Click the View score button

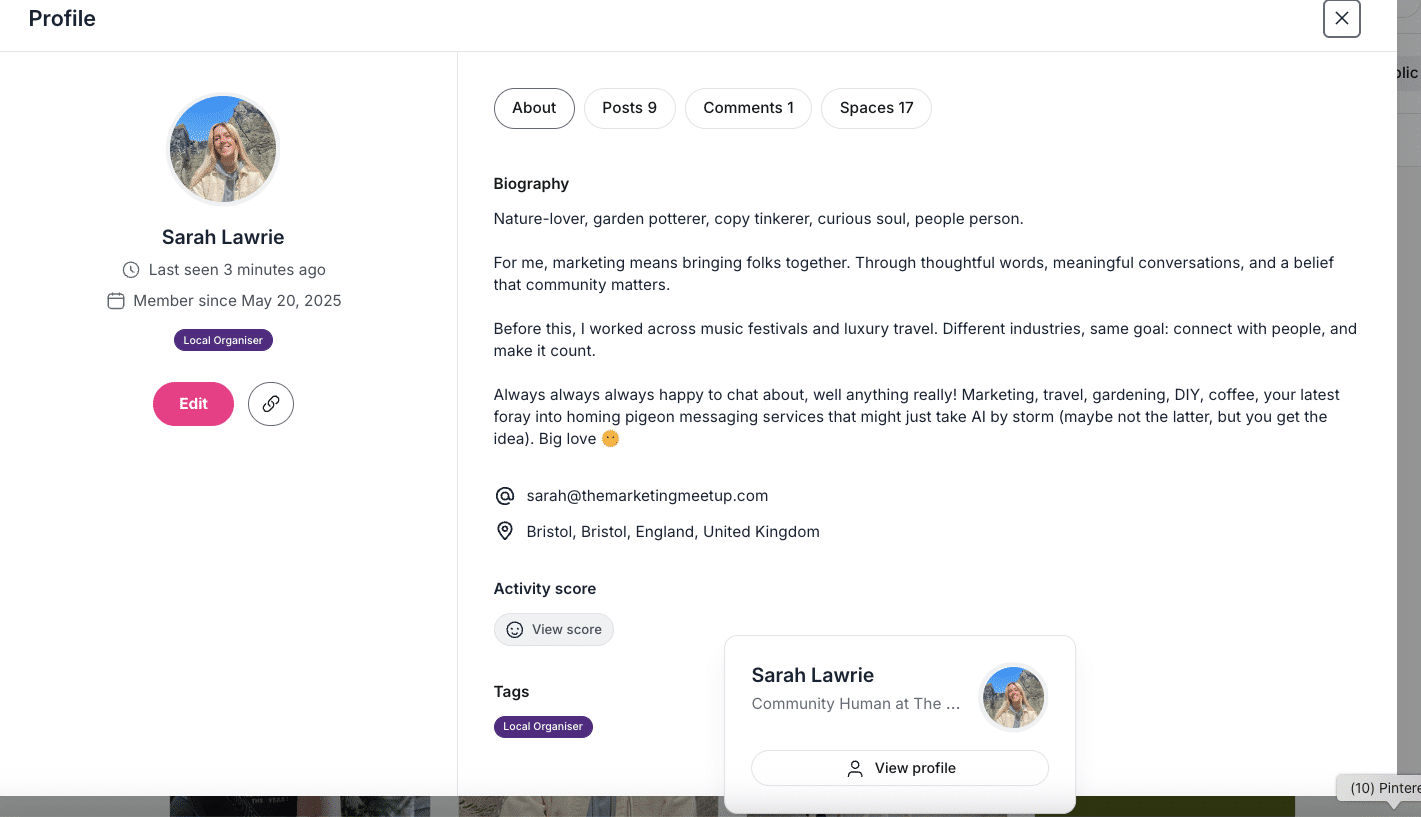tap(554, 630)
